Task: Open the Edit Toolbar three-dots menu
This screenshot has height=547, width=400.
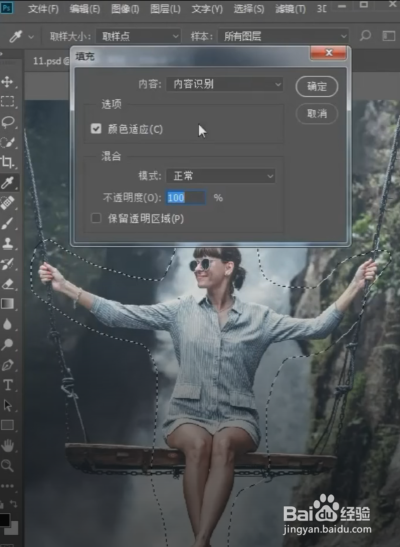Action: click(7, 486)
